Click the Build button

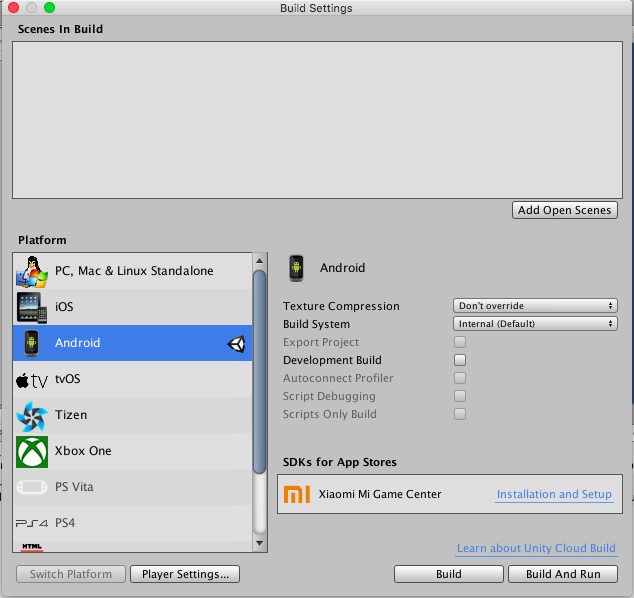449,574
